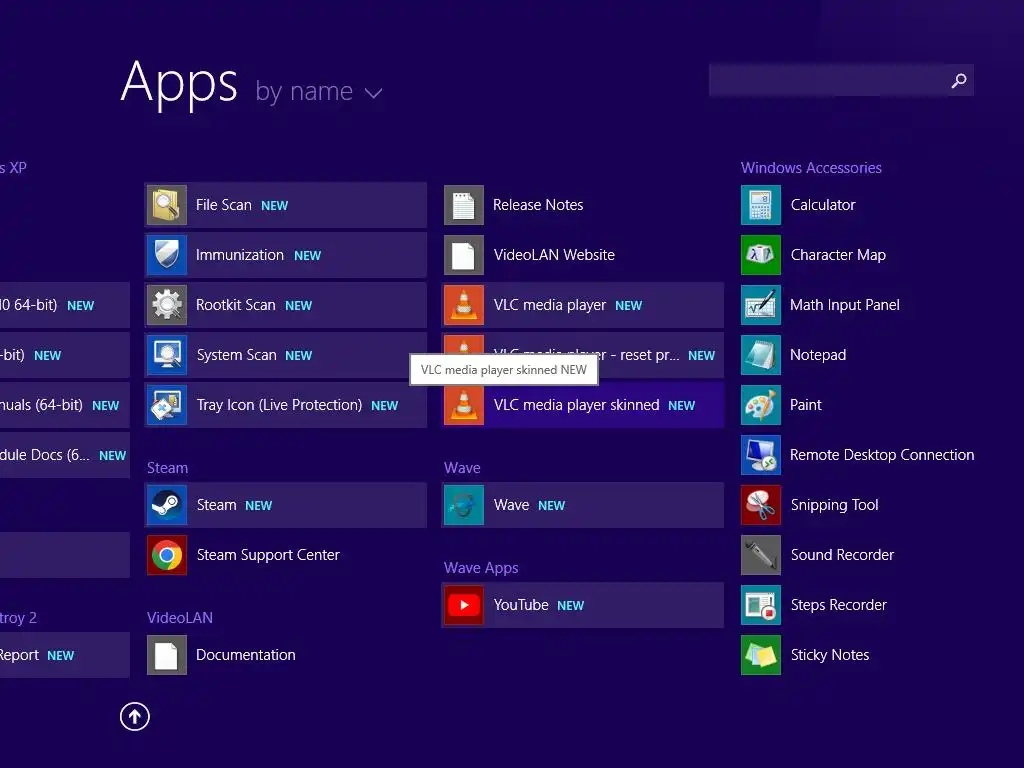Viewport: 1024px width, 768px height.
Task: Open the Math Input Panel icon
Action: tap(761, 305)
